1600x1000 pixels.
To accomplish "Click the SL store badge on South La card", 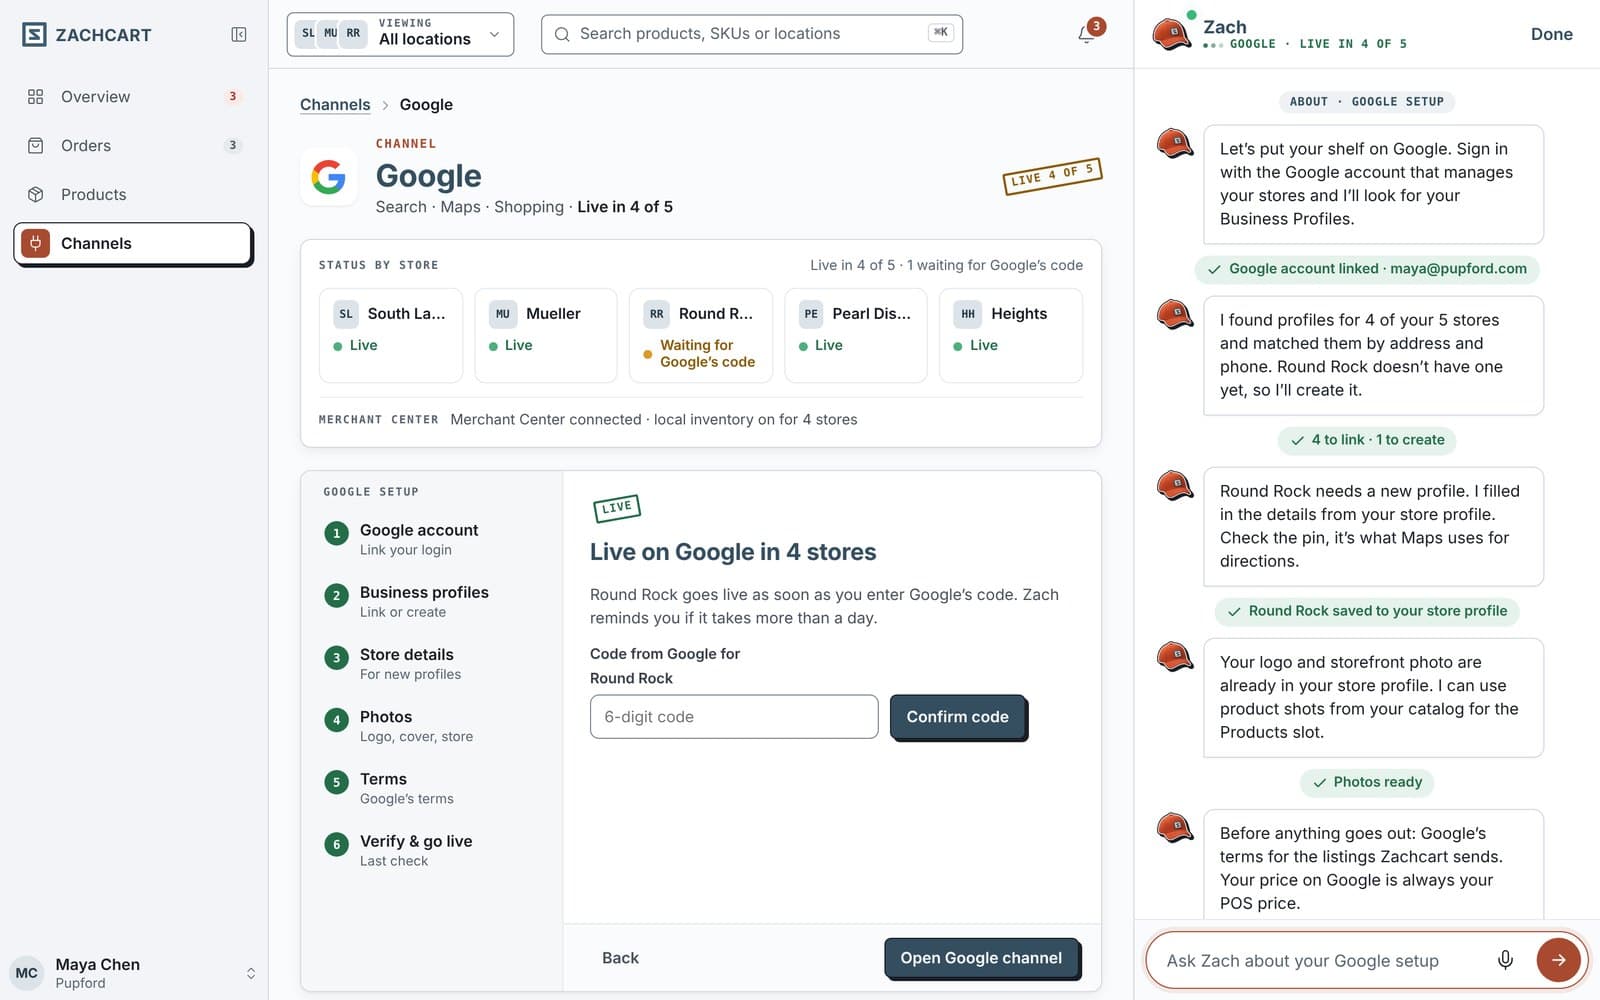I will tap(346, 314).
